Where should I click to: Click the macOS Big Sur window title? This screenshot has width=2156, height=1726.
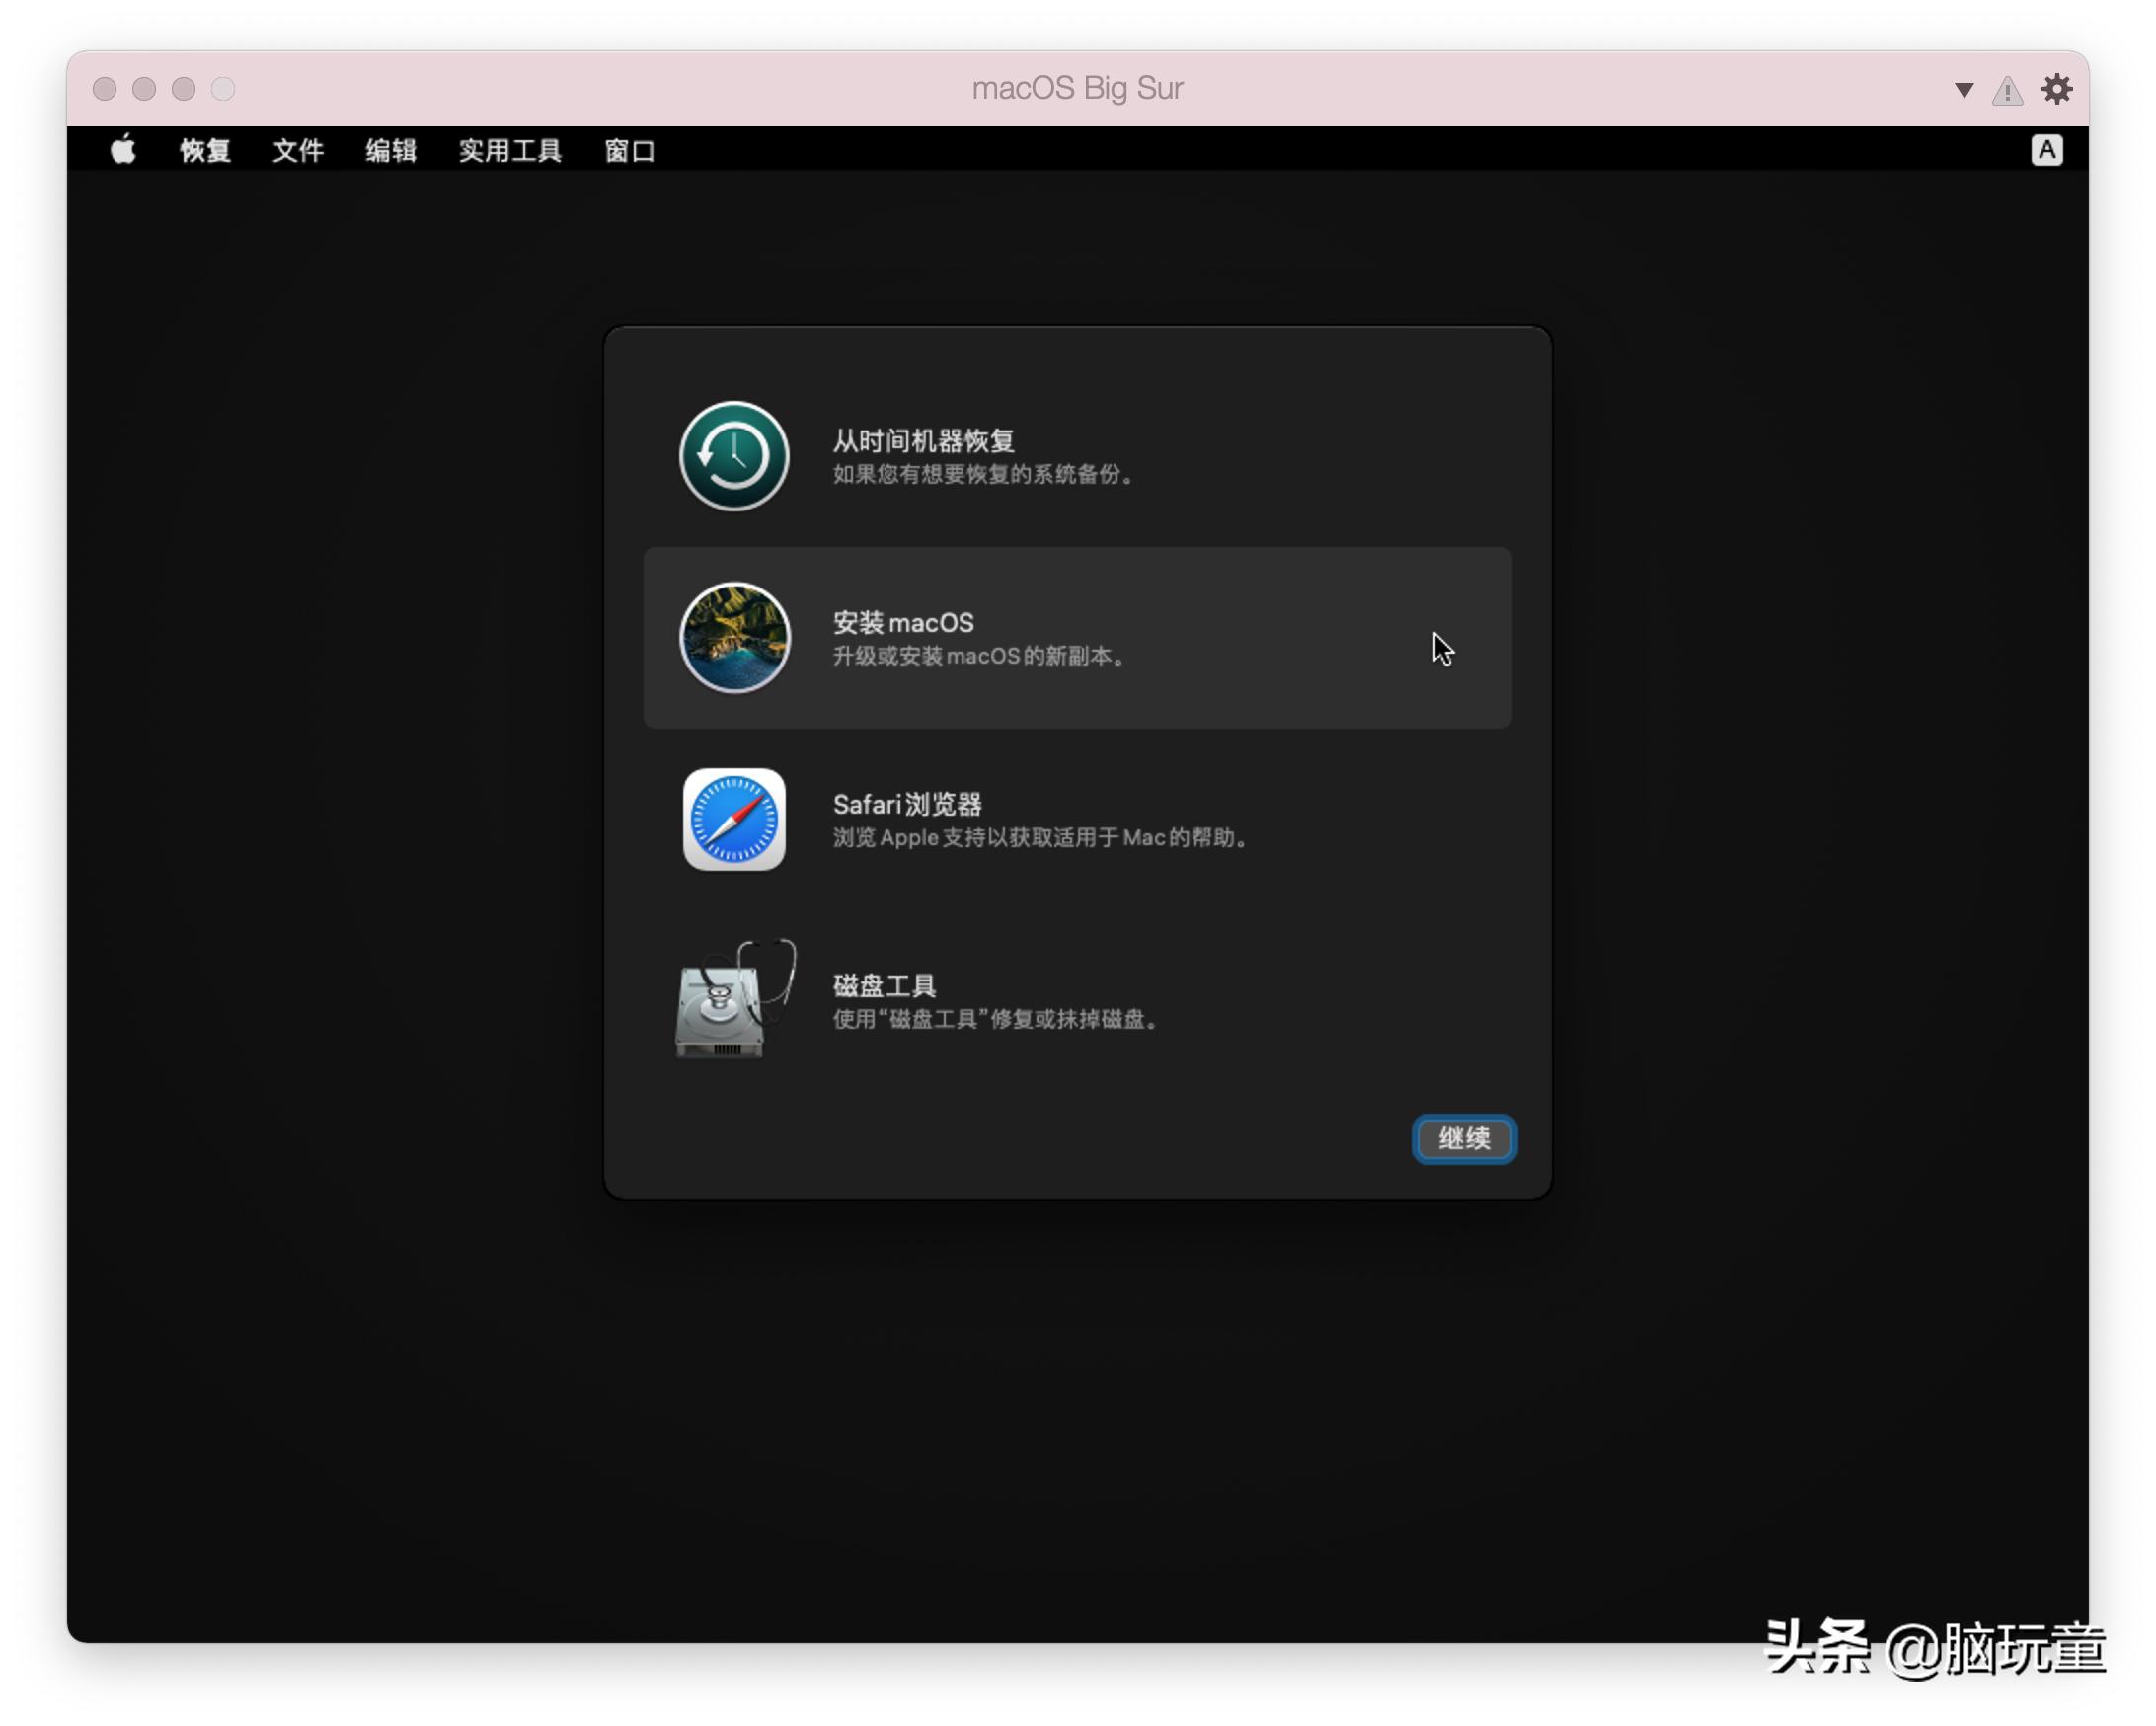[x=1077, y=88]
